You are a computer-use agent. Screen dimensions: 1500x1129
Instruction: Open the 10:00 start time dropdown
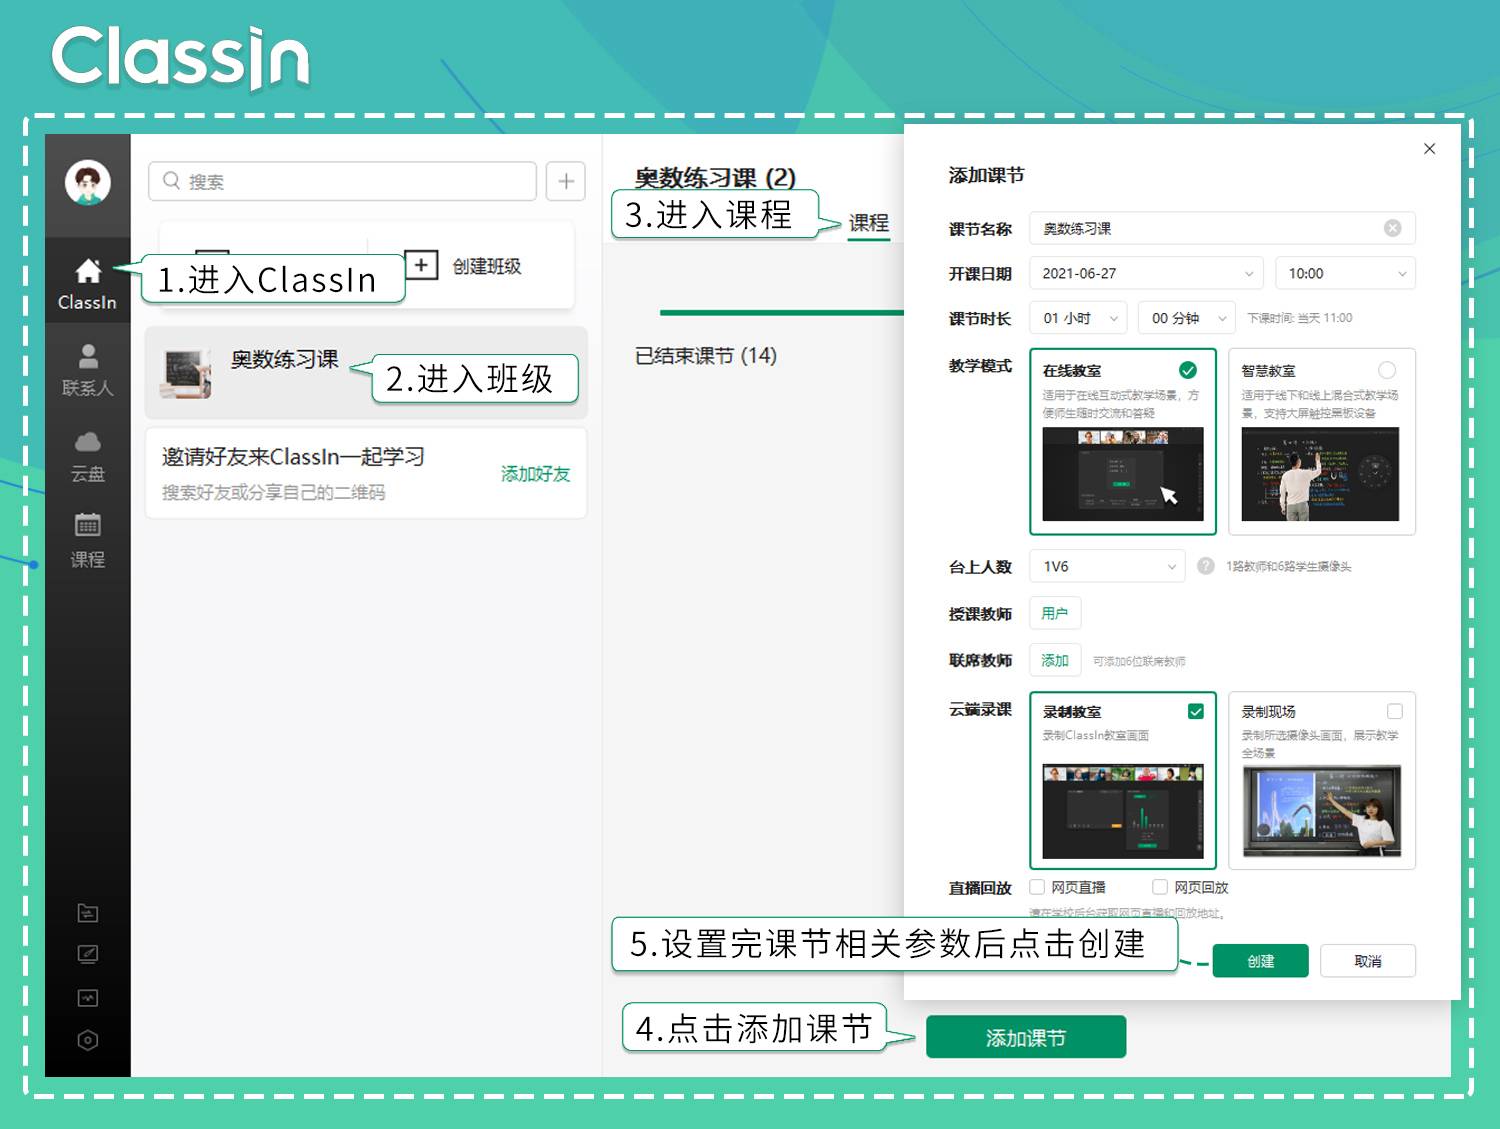(x=1345, y=273)
